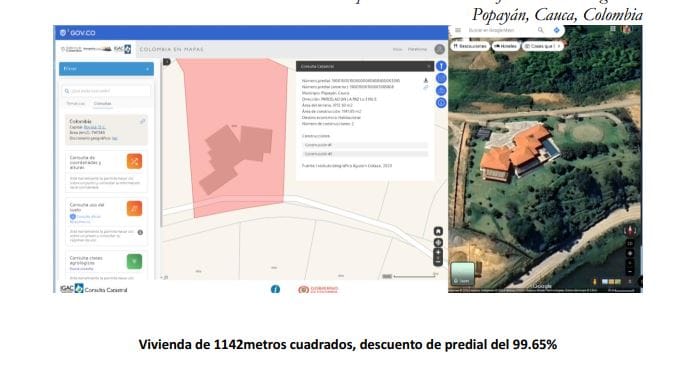Zoom out on the IGAC cadastral map
Viewport: 679px width, 369px height.
coord(438,262)
